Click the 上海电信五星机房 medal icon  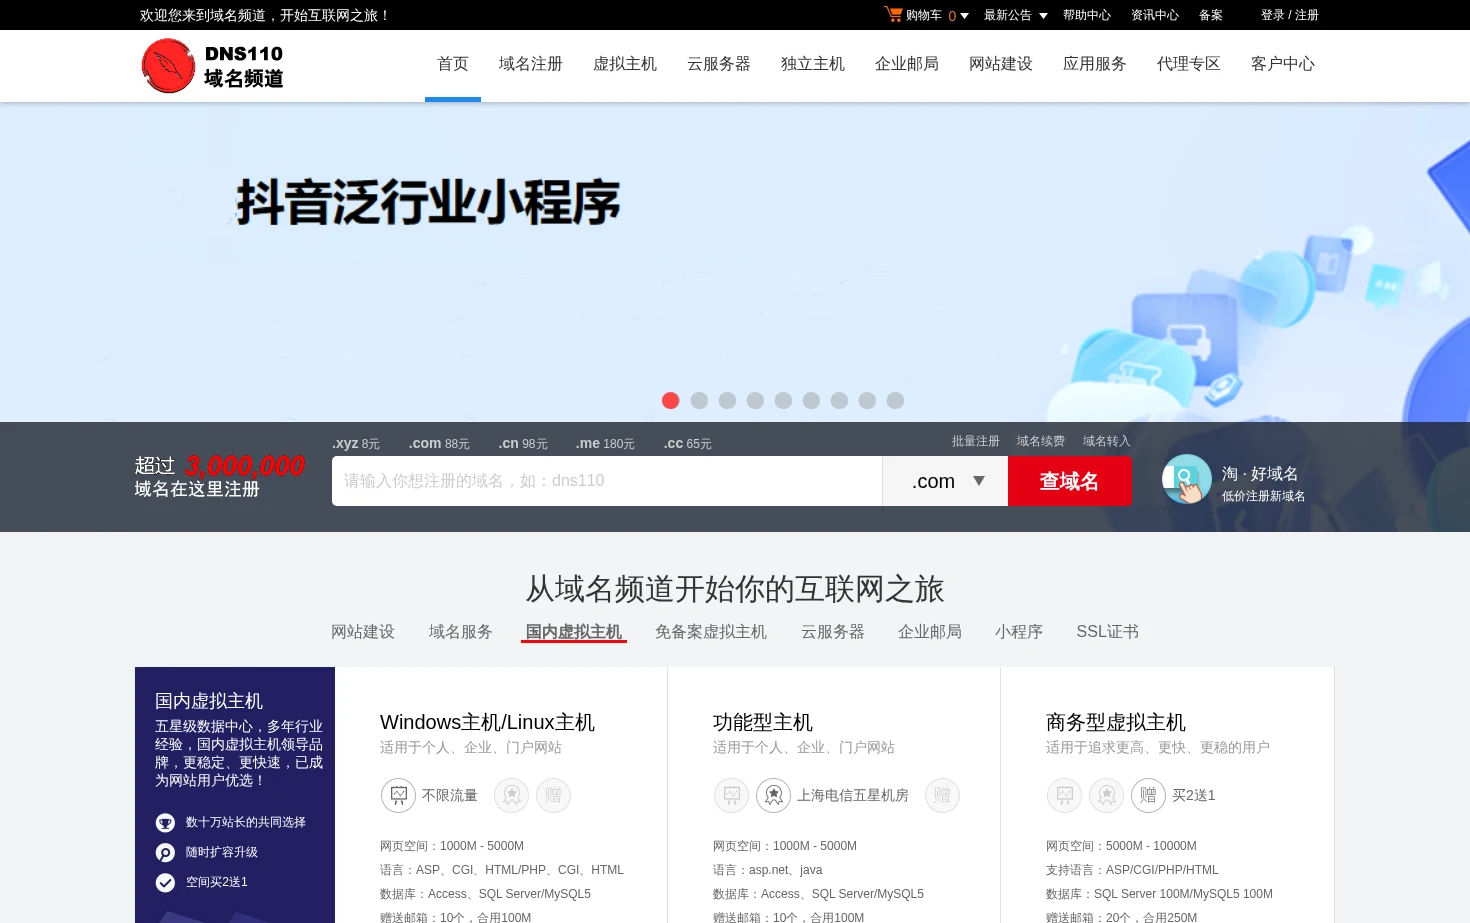tap(774, 796)
